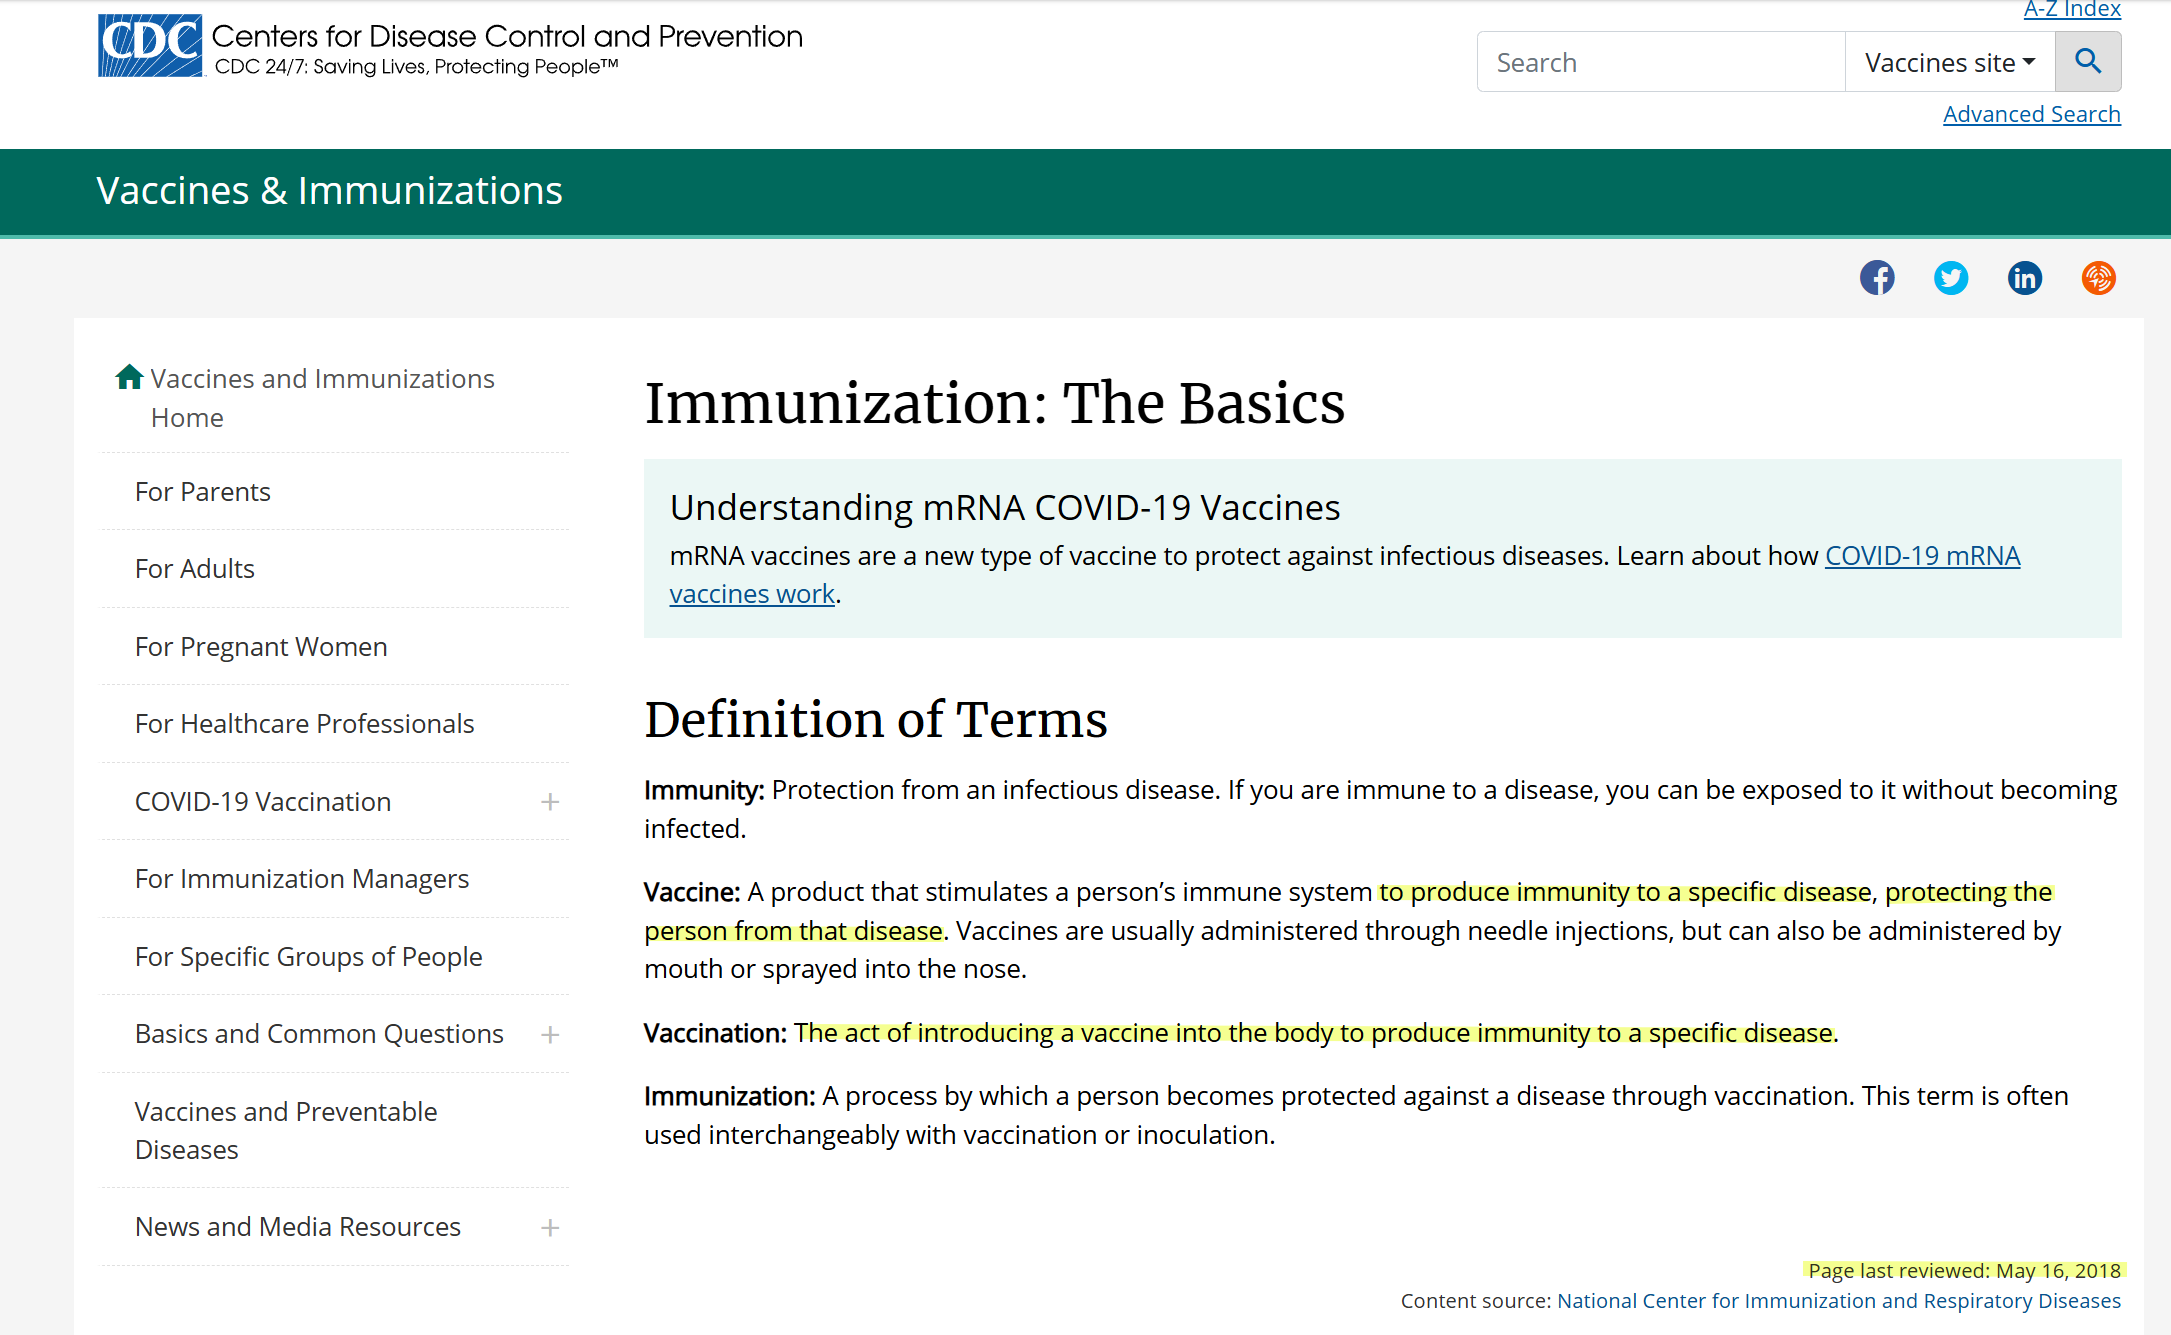This screenshot has height=1335, width=2171.
Task: Click the home icon in sidebar
Action: point(129,377)
